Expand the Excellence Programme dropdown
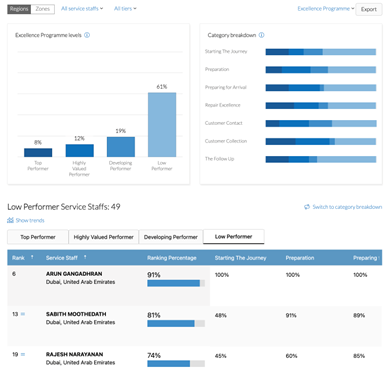Viewport: 390px width, 372px height. [x=326, y=9]
